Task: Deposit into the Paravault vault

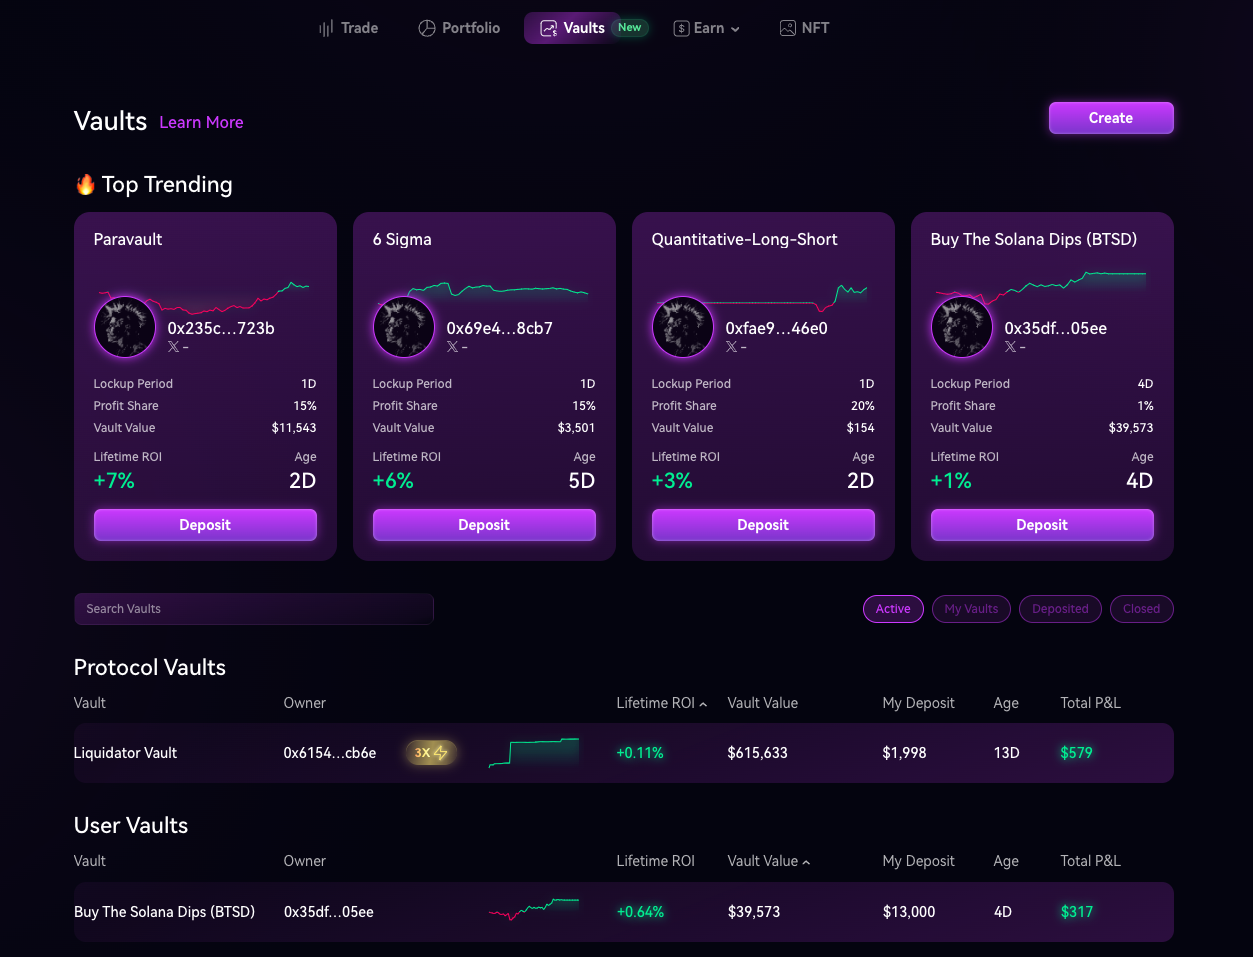Action: (205, 525)
